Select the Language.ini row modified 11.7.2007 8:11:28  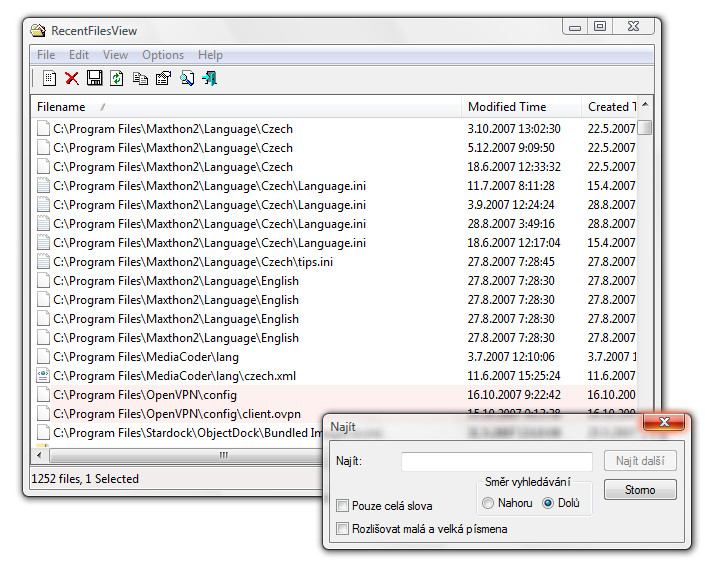[334, 186]
